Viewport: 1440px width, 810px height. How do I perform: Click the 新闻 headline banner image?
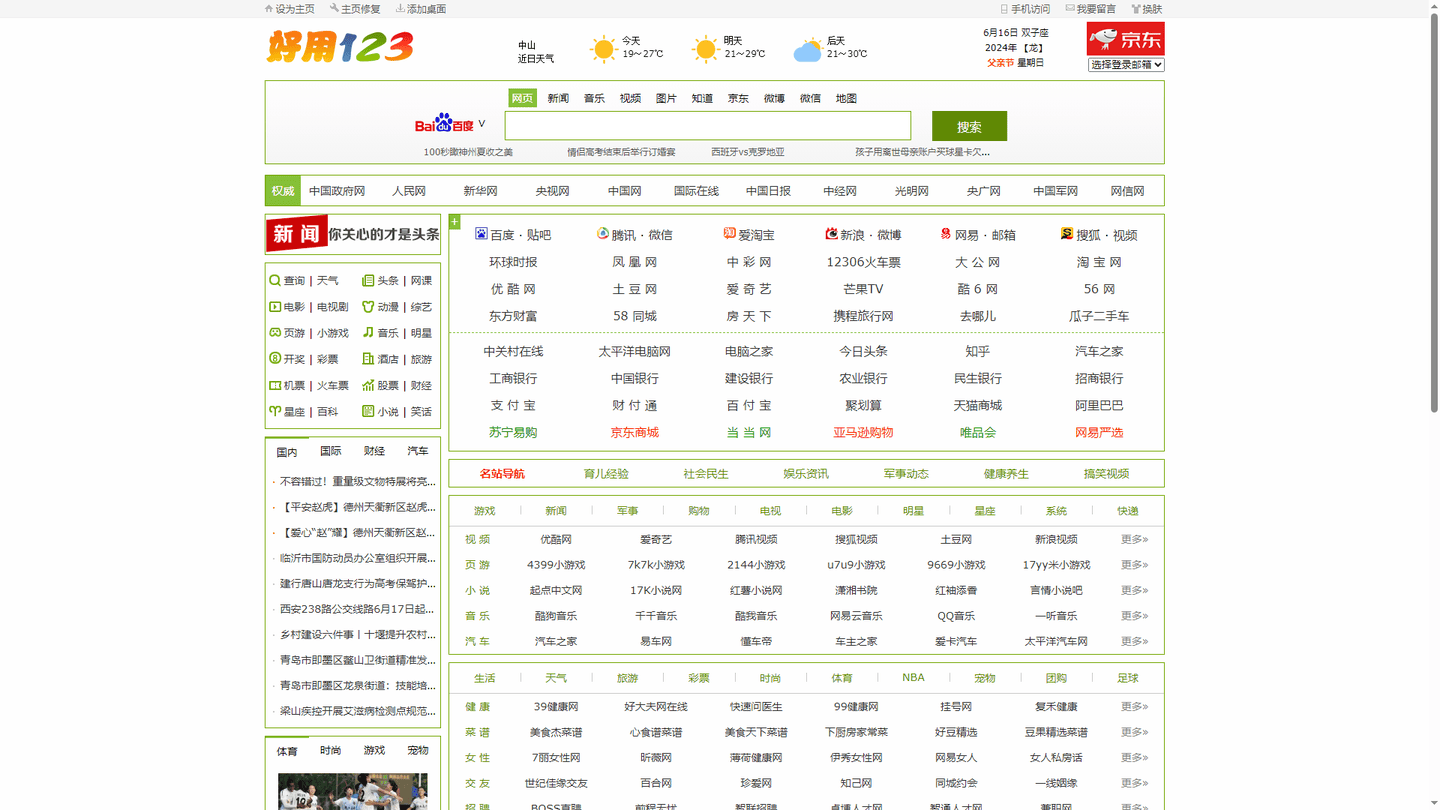pos(353,234)
